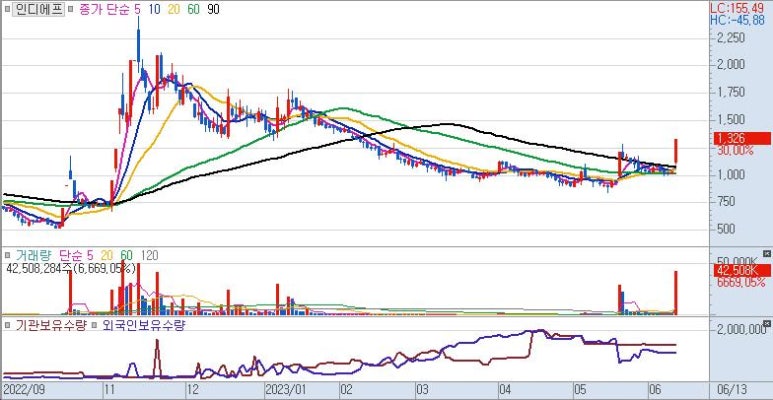The height and width of the screenshot is (400, 773).
Task: Click the 50,000K volume axis label
Action: [x=738, y=260]
